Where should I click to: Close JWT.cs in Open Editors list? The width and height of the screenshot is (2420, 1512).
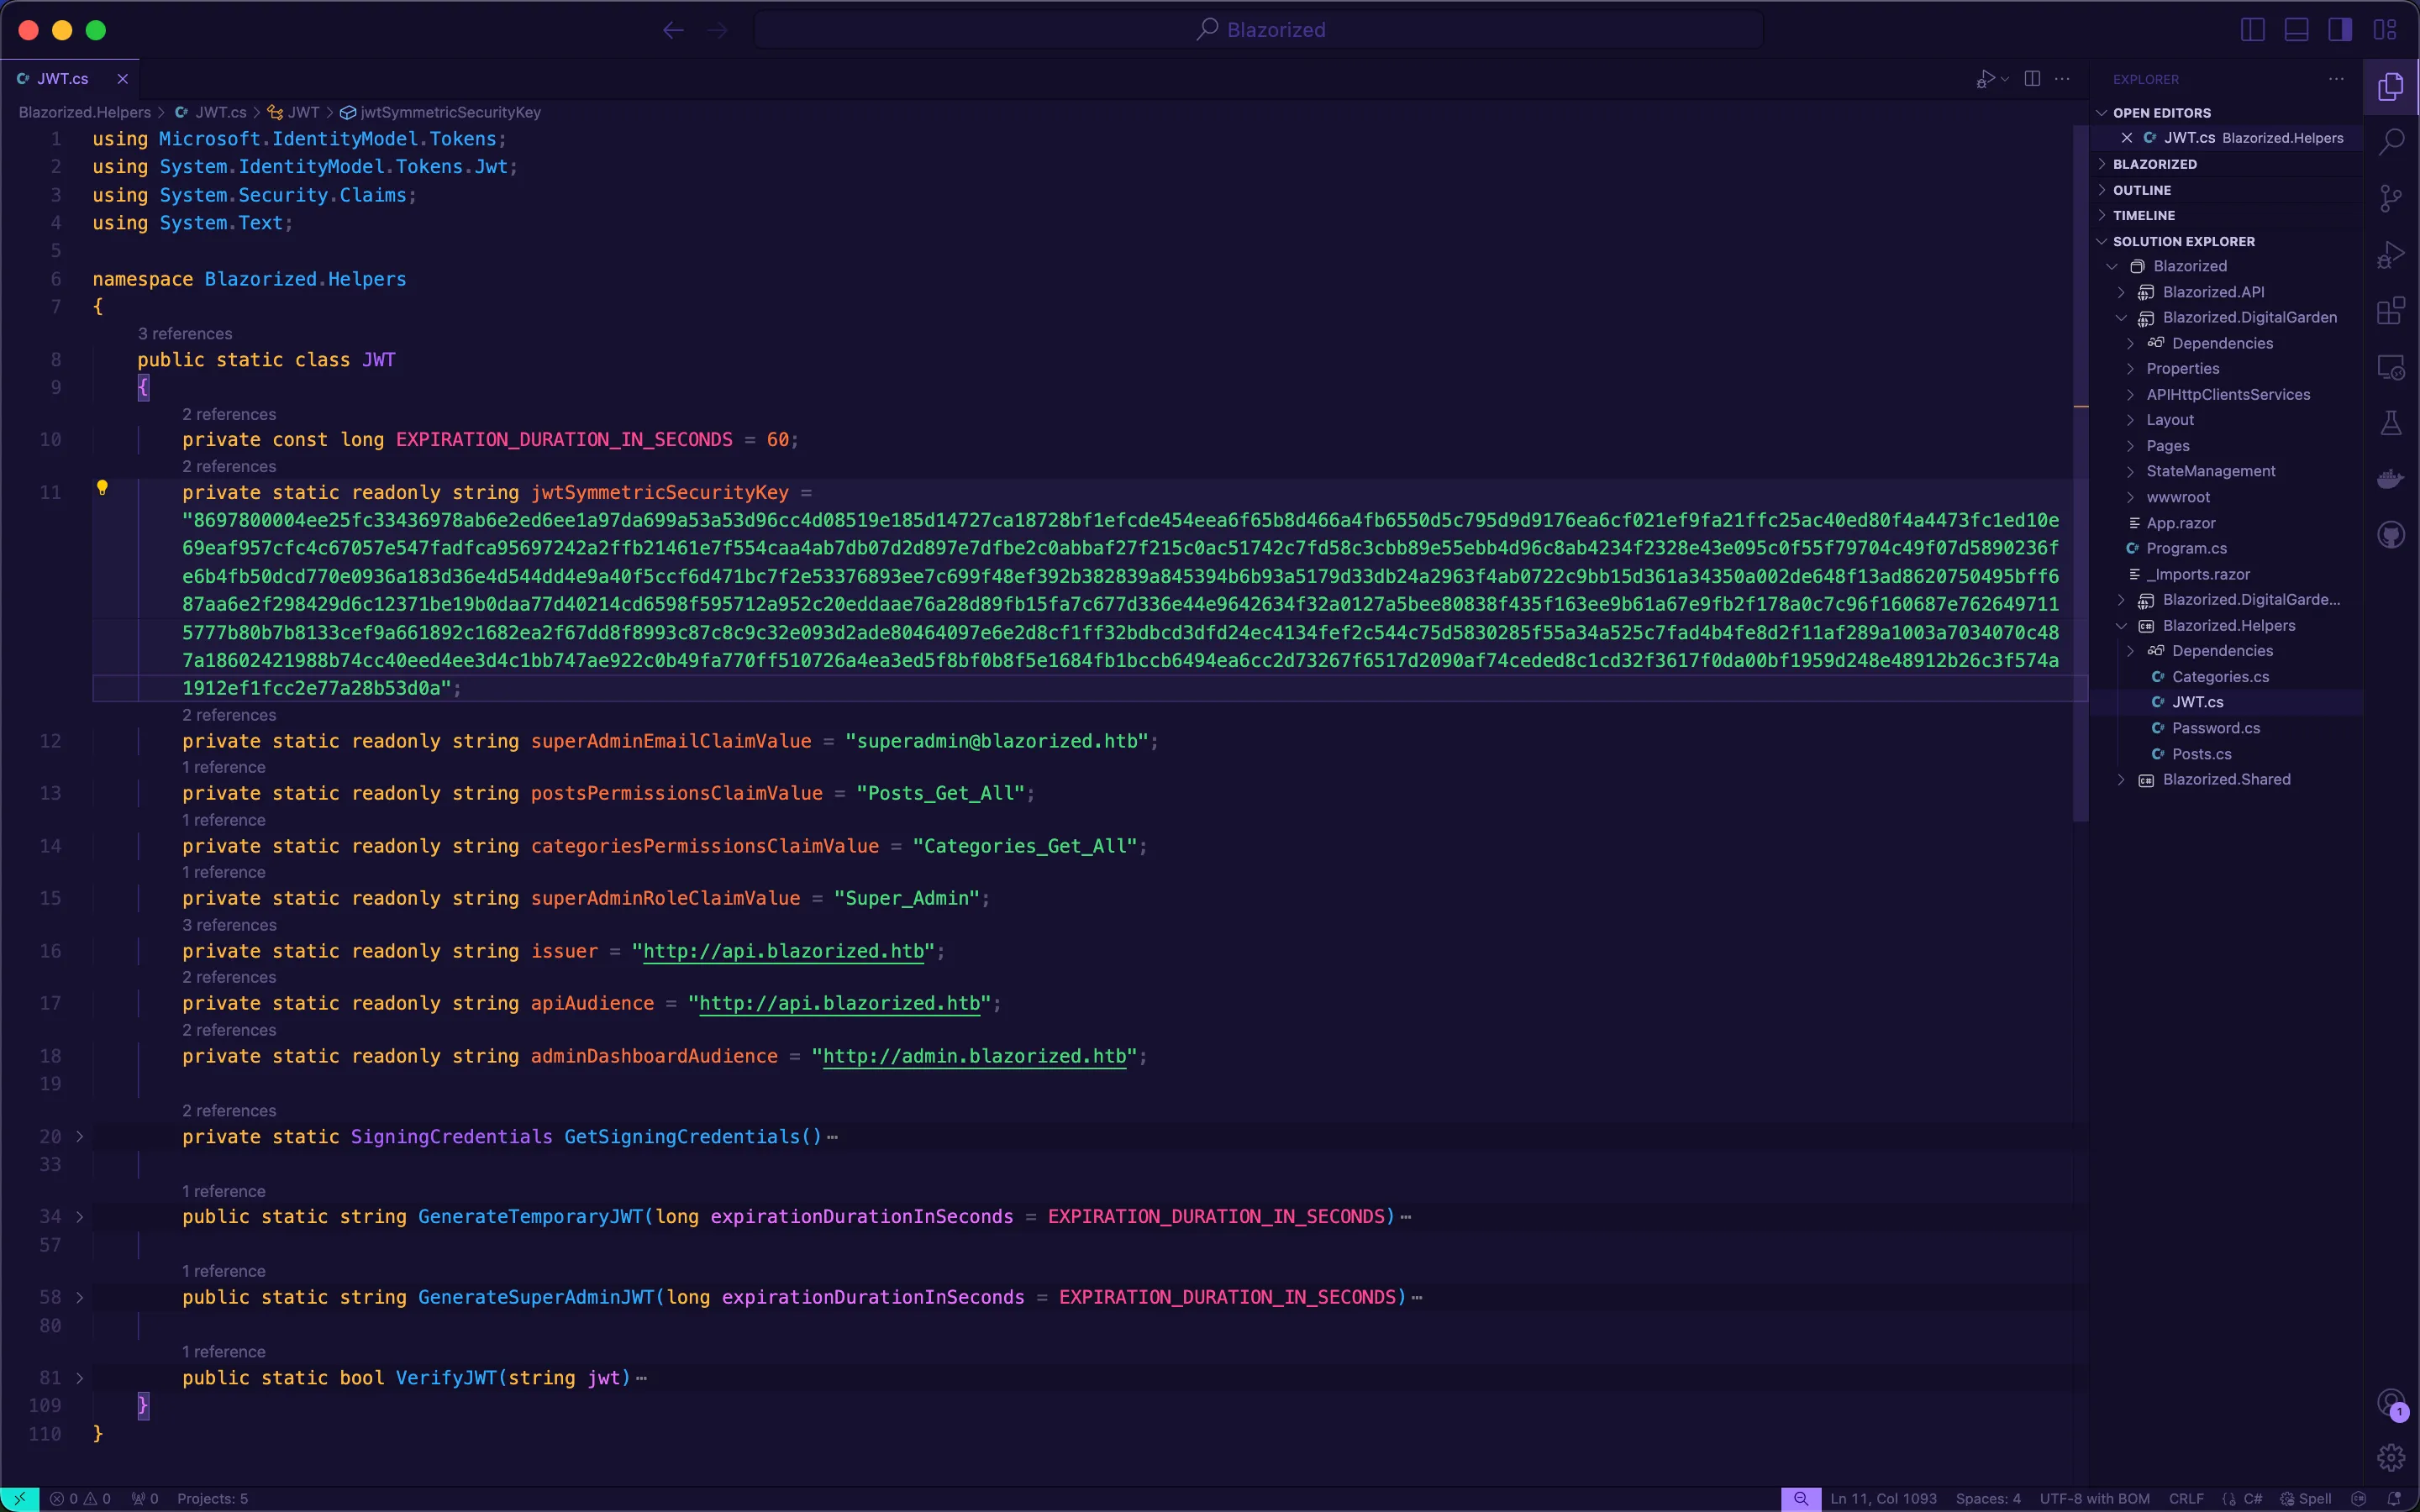(2127, 138)
